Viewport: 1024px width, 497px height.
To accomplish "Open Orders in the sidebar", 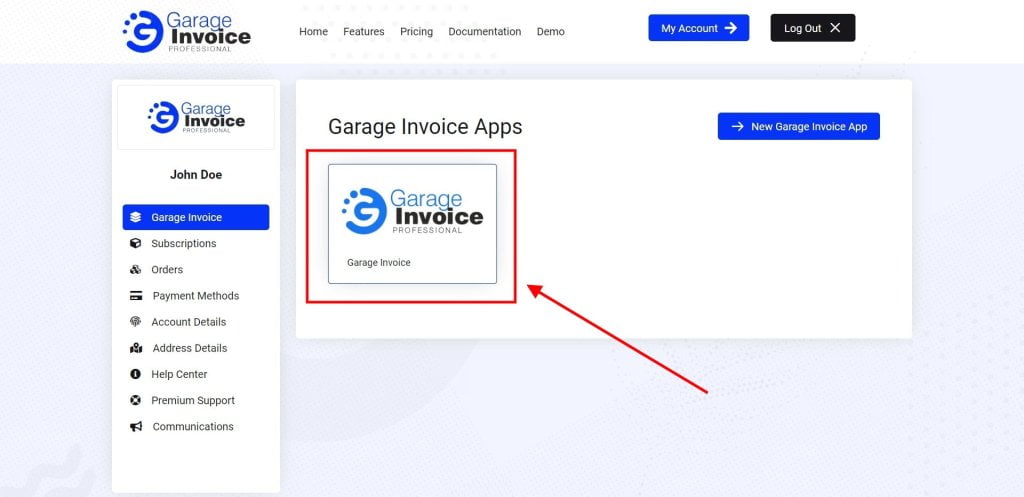I will tap(167, 269).
